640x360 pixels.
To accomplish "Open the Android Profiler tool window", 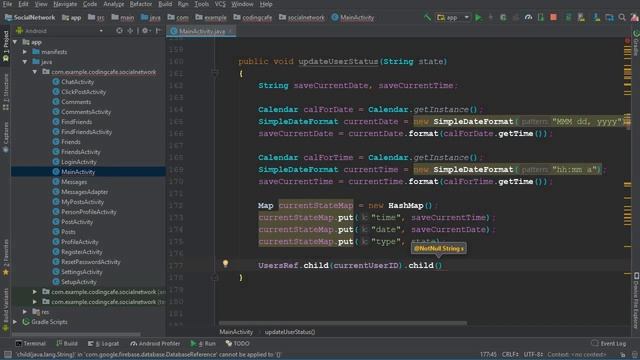I will 155,344.
